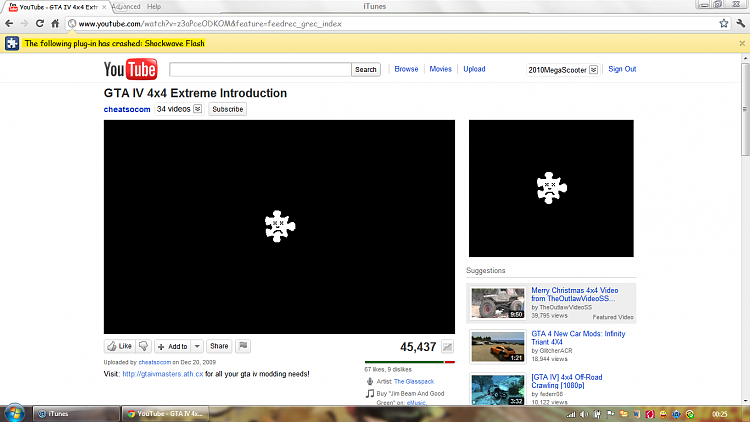Image resolution: width=750 pixels, height=422 pixels.
Task: Close the YouTube browser tab
Action: 104,7
